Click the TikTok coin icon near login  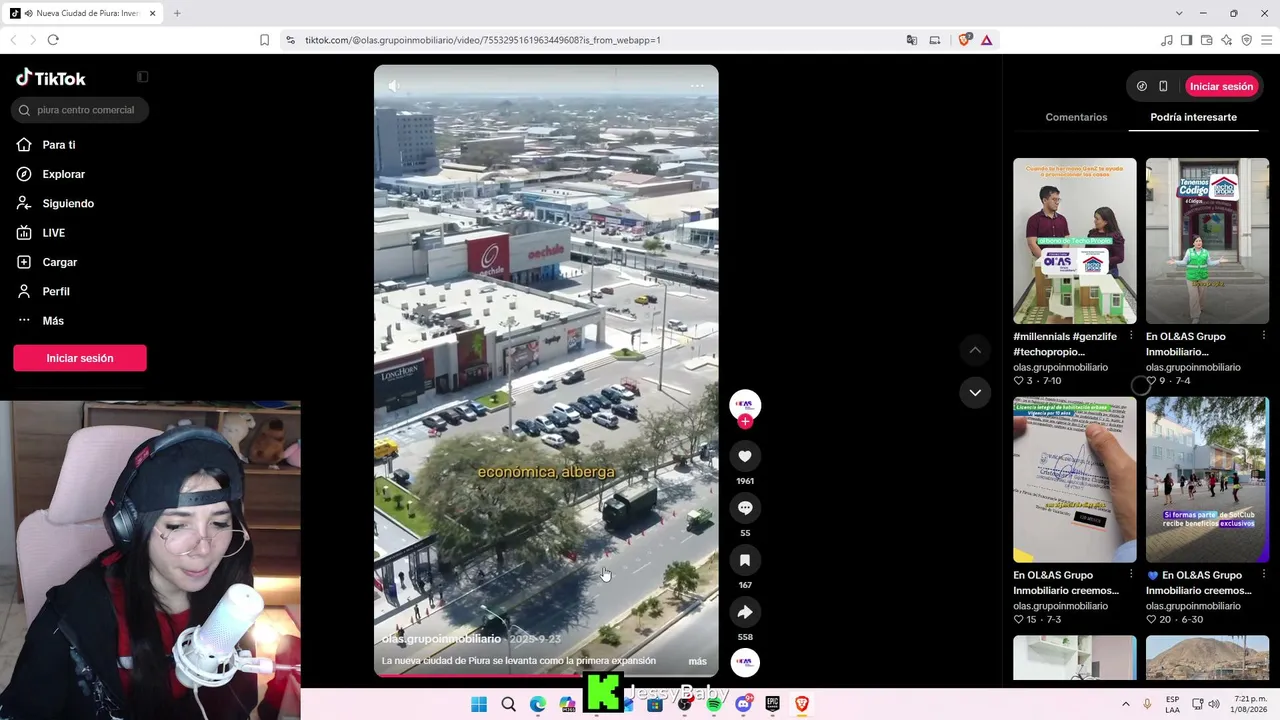coord(1142,86)
